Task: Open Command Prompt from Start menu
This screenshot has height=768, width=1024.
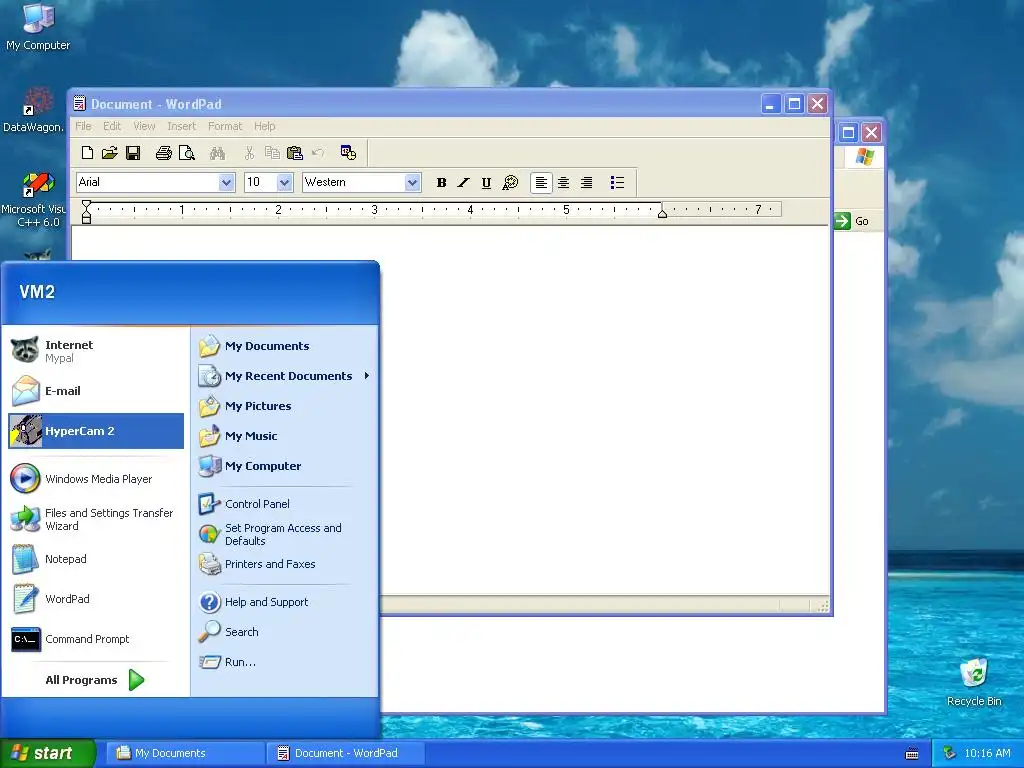Action: coord(95,639)
